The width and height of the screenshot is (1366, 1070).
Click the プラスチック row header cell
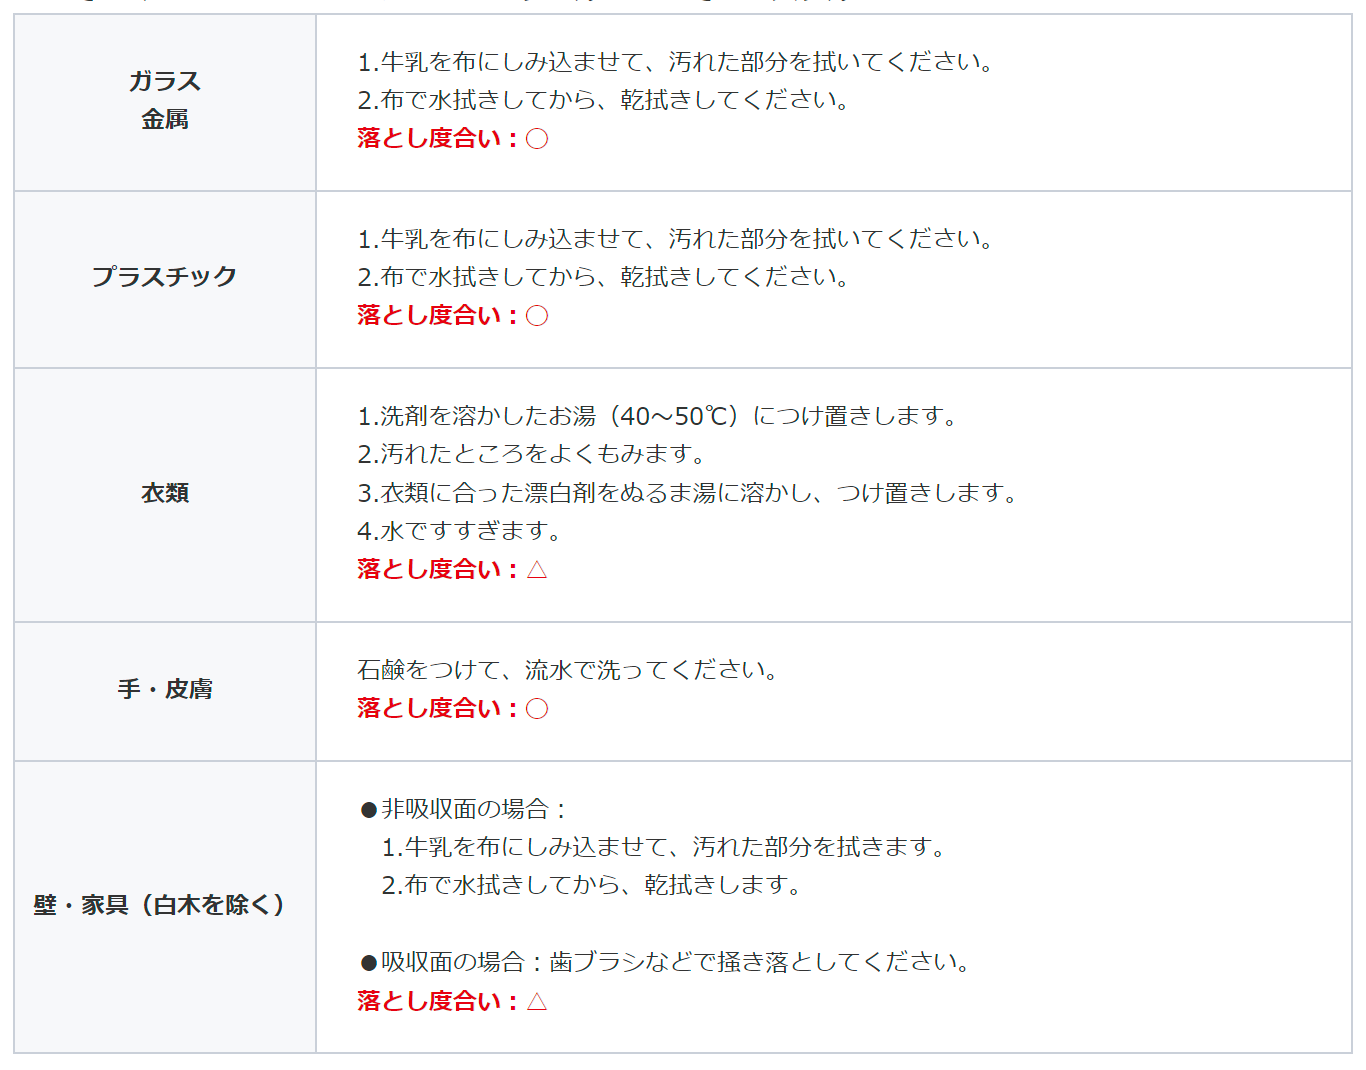pyautogui.click(x=165, y=277)
